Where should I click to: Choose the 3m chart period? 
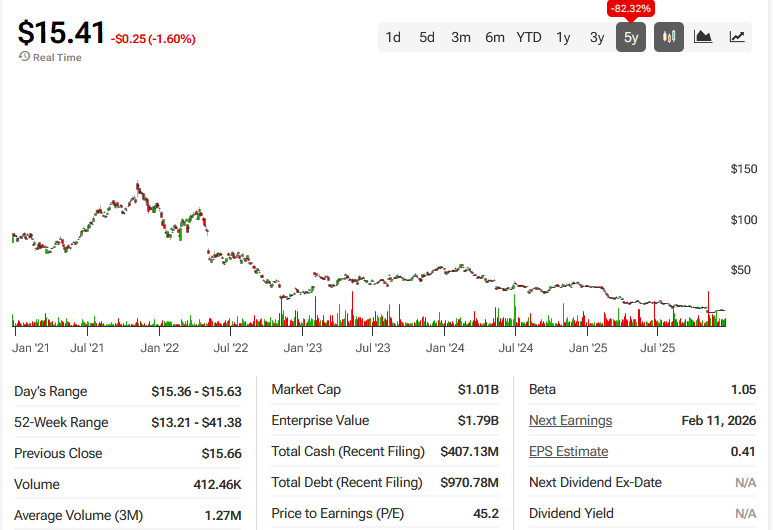click(x=461, y=37)
